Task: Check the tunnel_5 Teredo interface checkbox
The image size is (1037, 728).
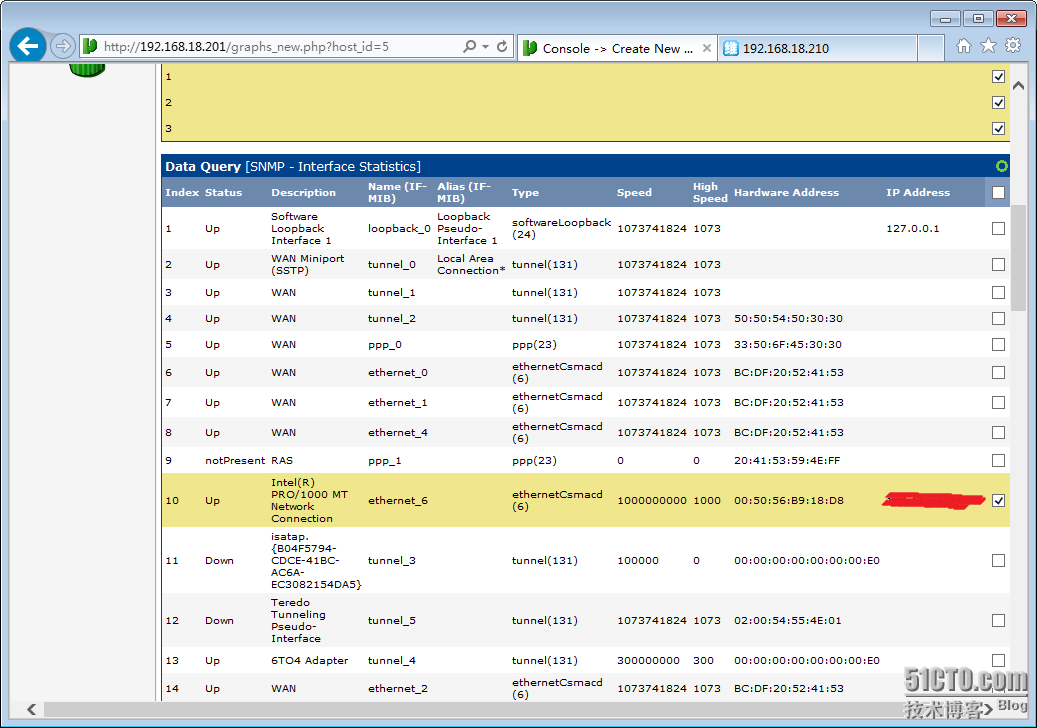Action: pyautogui.click(x=999, y=620)
